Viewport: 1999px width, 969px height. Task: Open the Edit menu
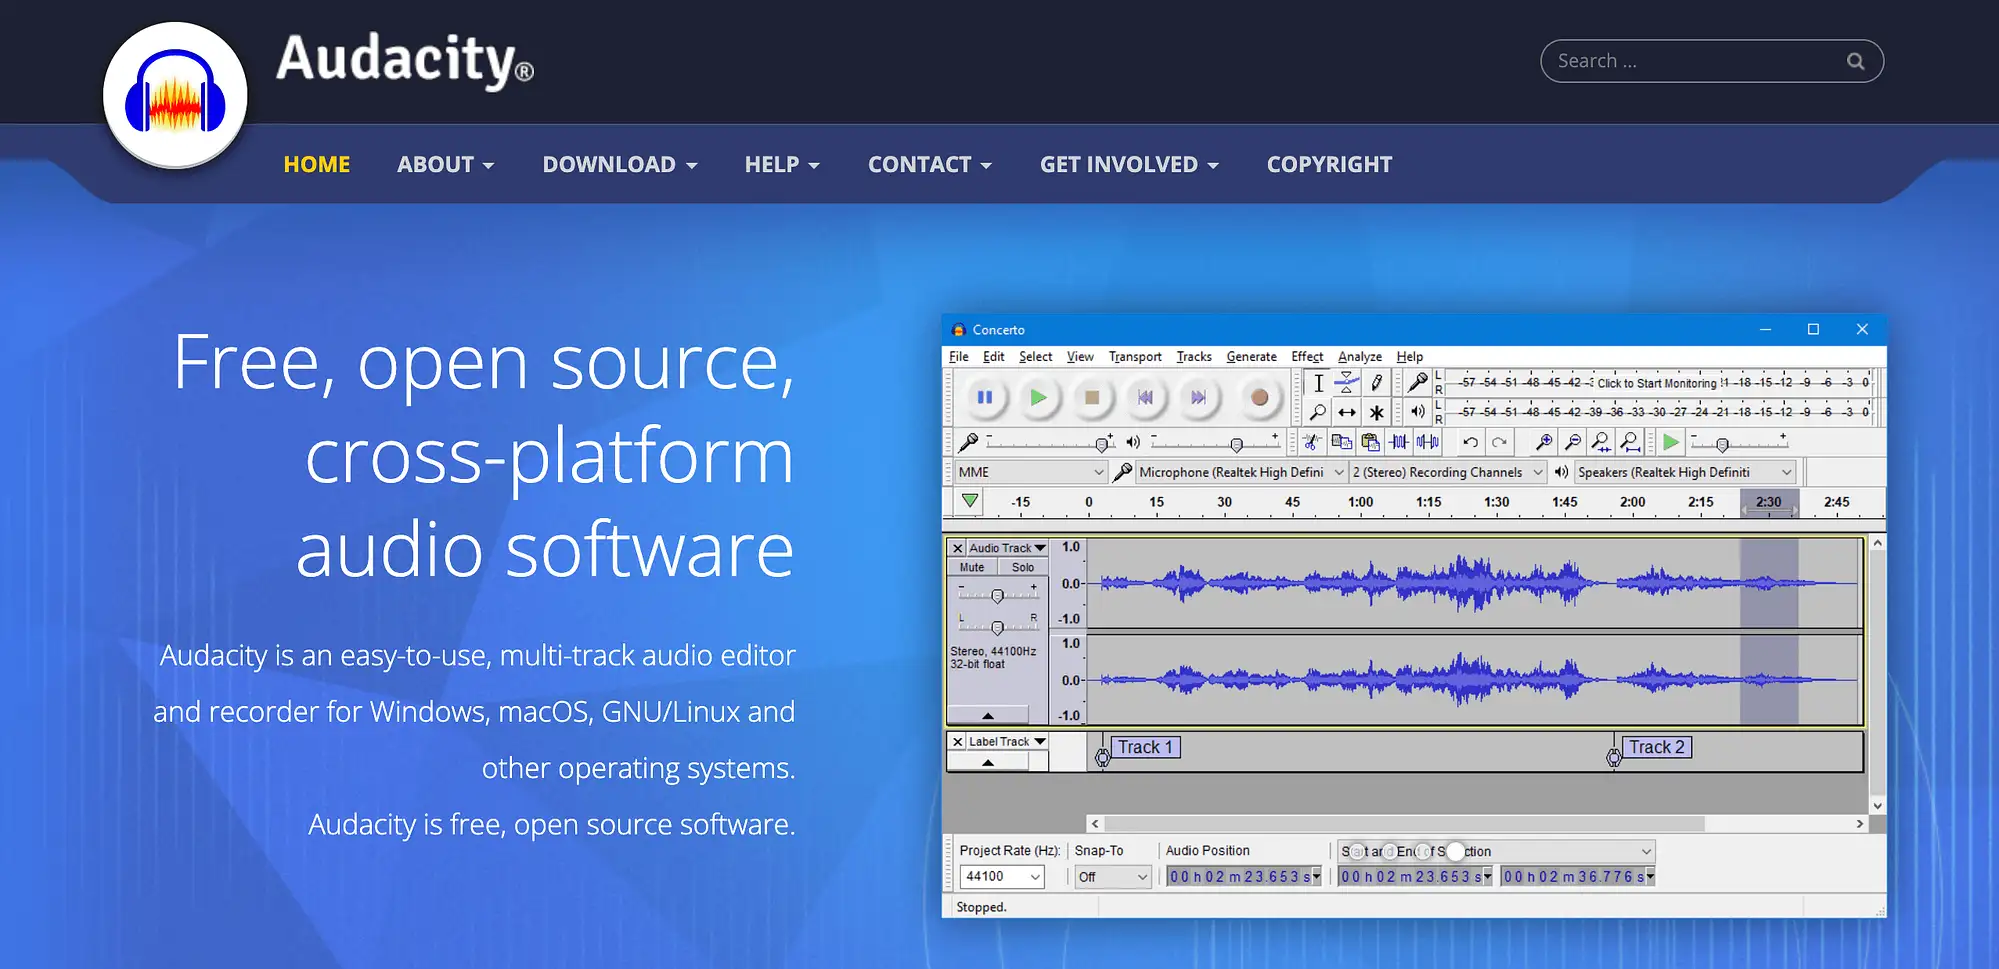click(993, 357)
